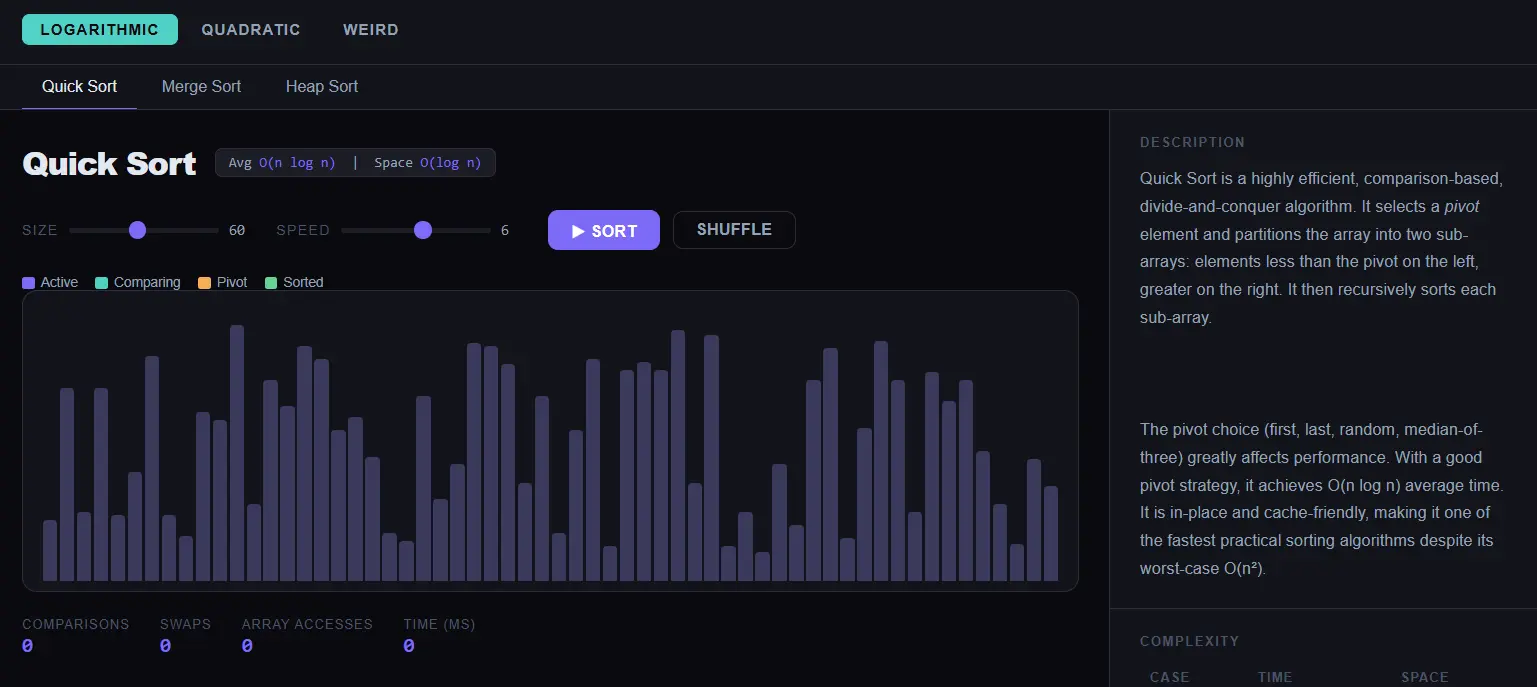Click the Description section heading

1193,142
